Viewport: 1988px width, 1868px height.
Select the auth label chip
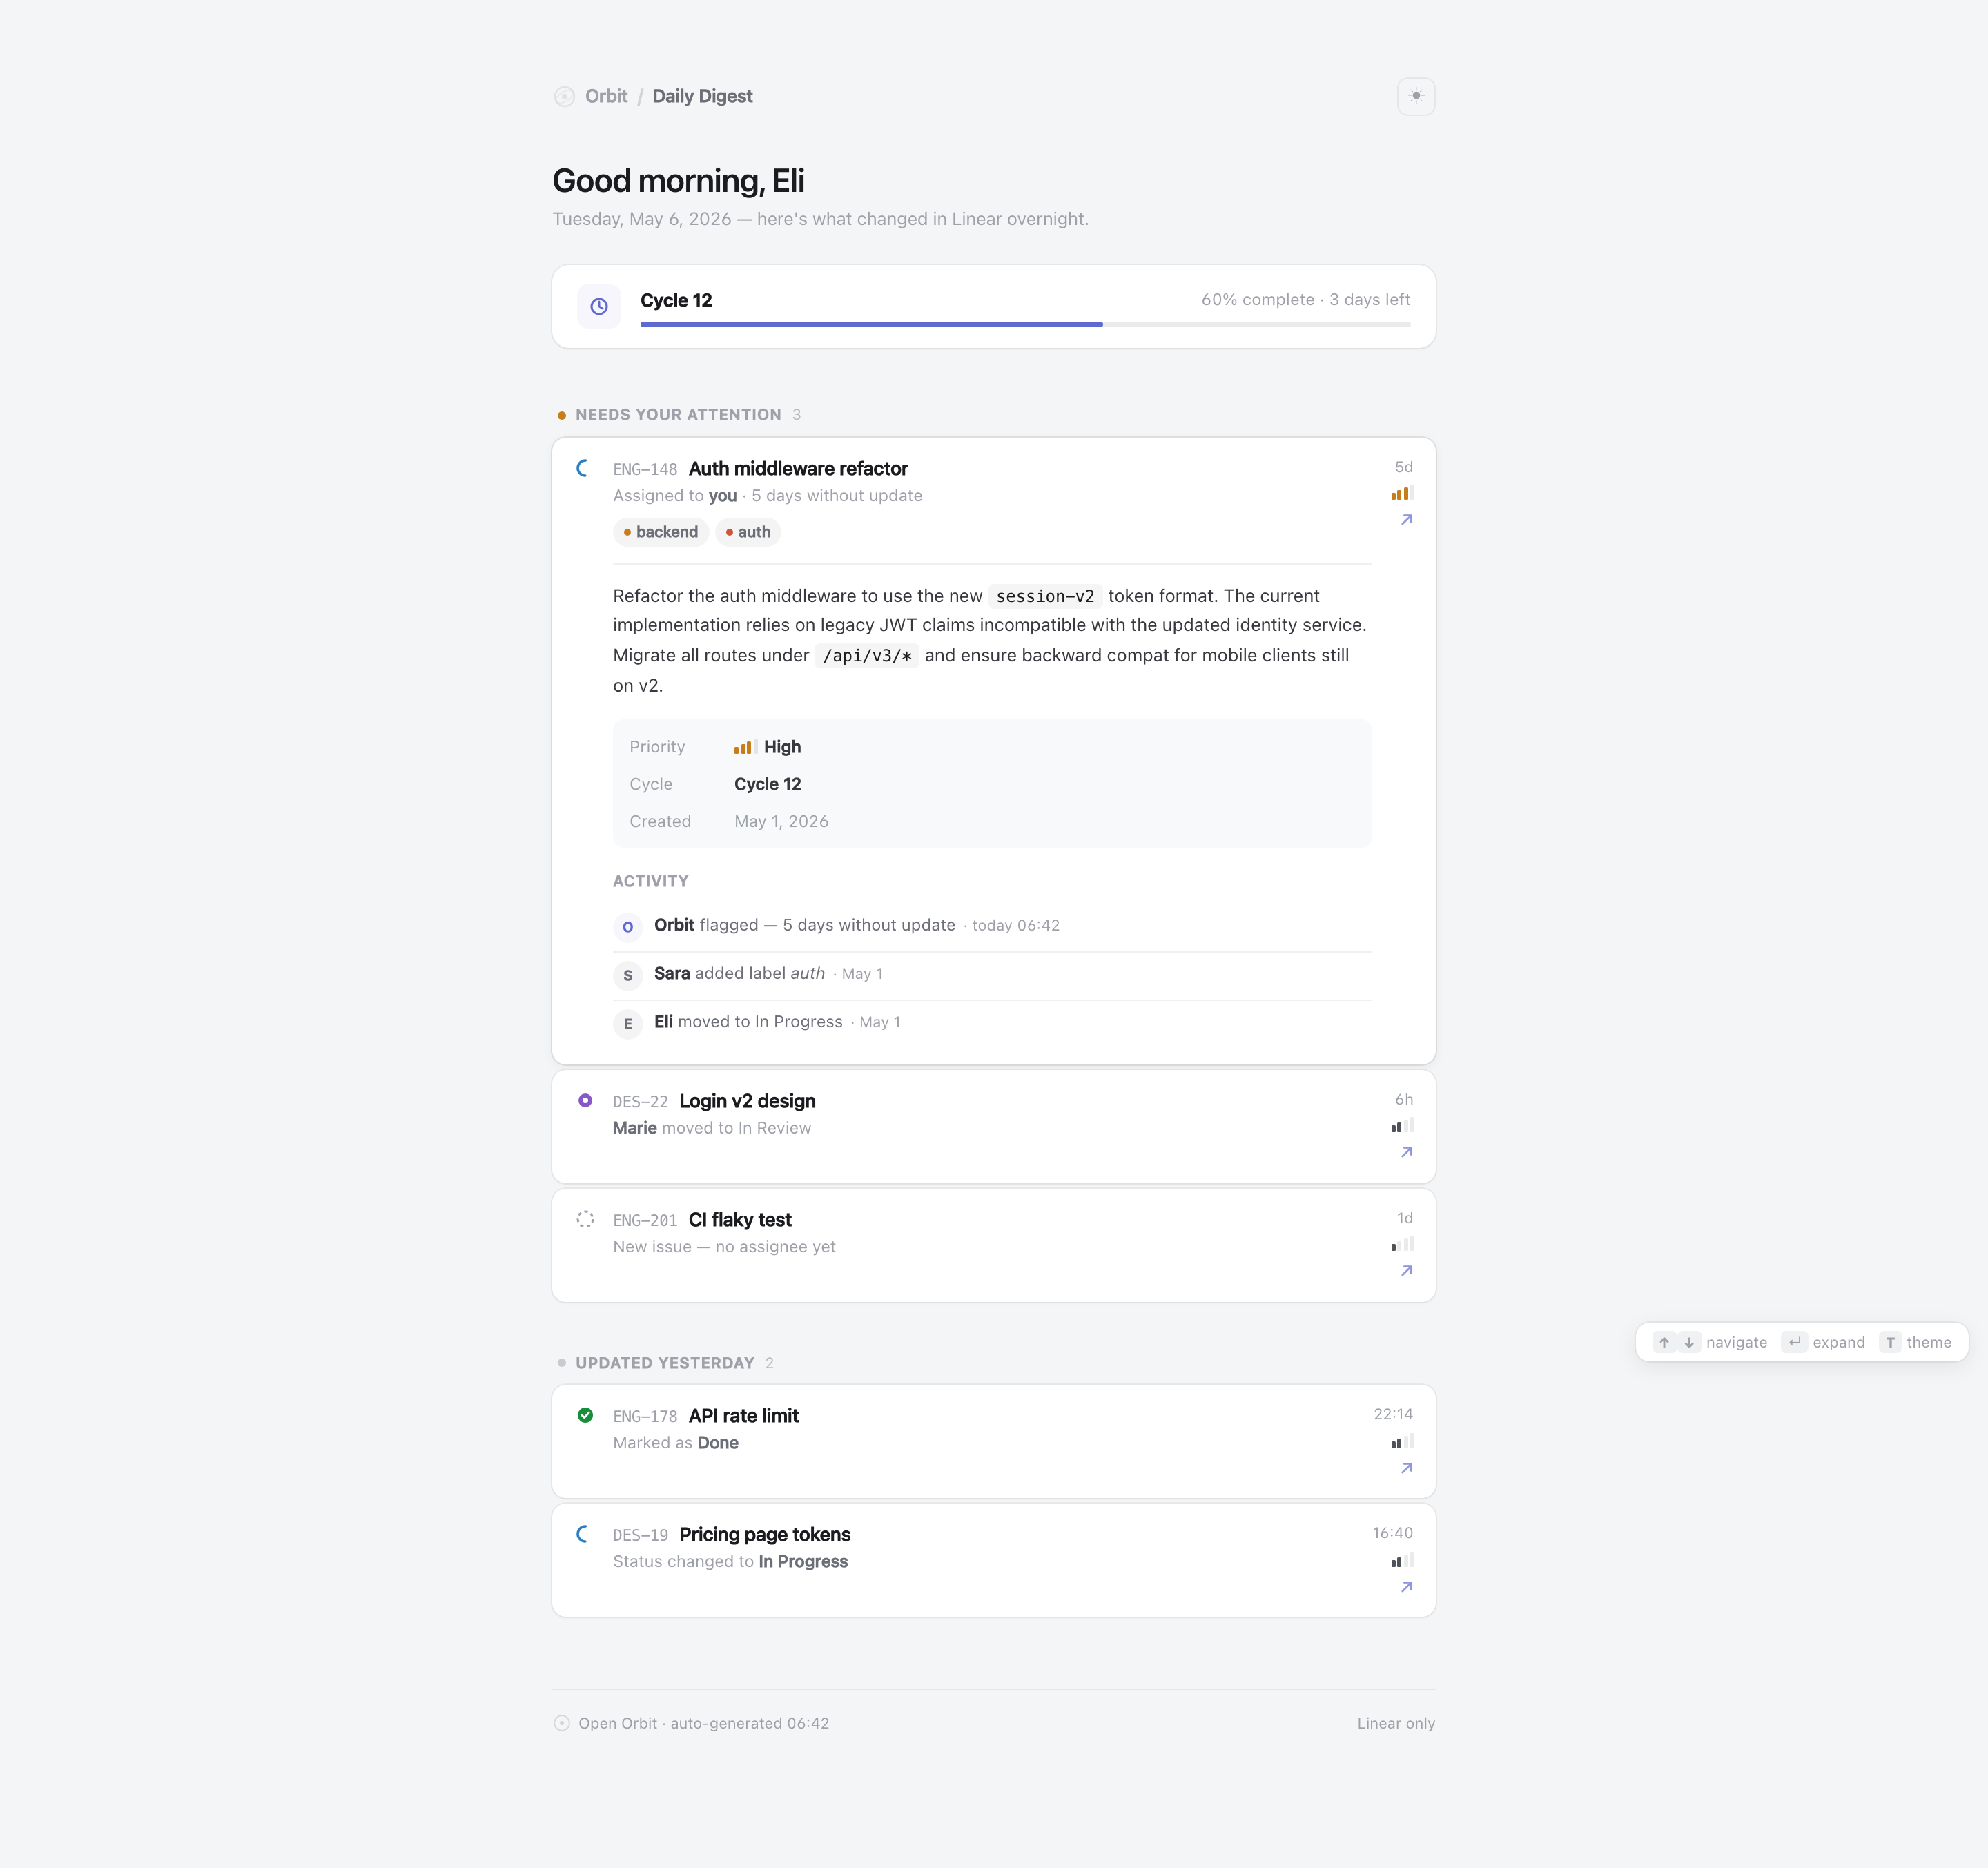pyautogui.click(x=747, y=532)
